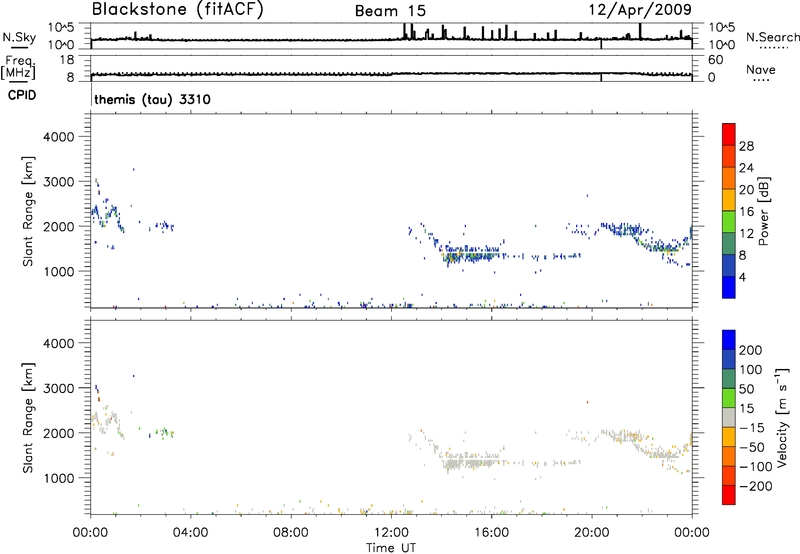Click 'Slant Range [km]' title of power panel
Viewport: 800px width, 554px height.
tap(28, 211)
